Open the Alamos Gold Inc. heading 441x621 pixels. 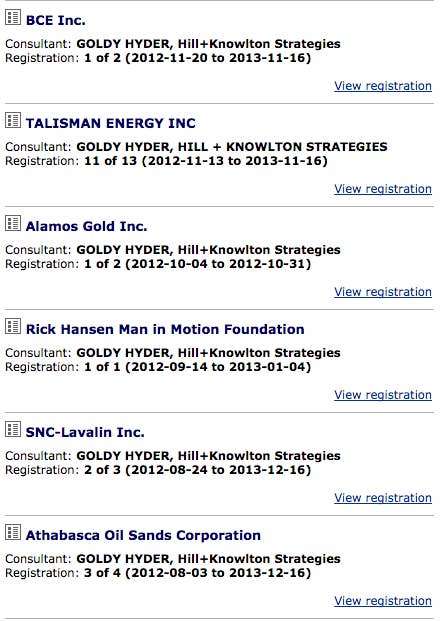click(86, 226)
